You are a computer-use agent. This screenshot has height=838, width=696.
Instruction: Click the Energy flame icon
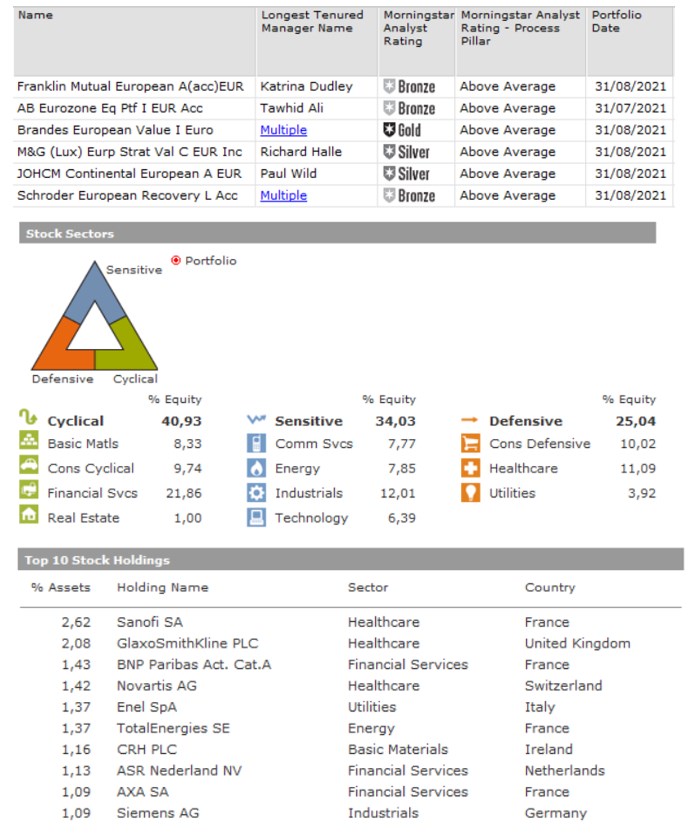257,468
